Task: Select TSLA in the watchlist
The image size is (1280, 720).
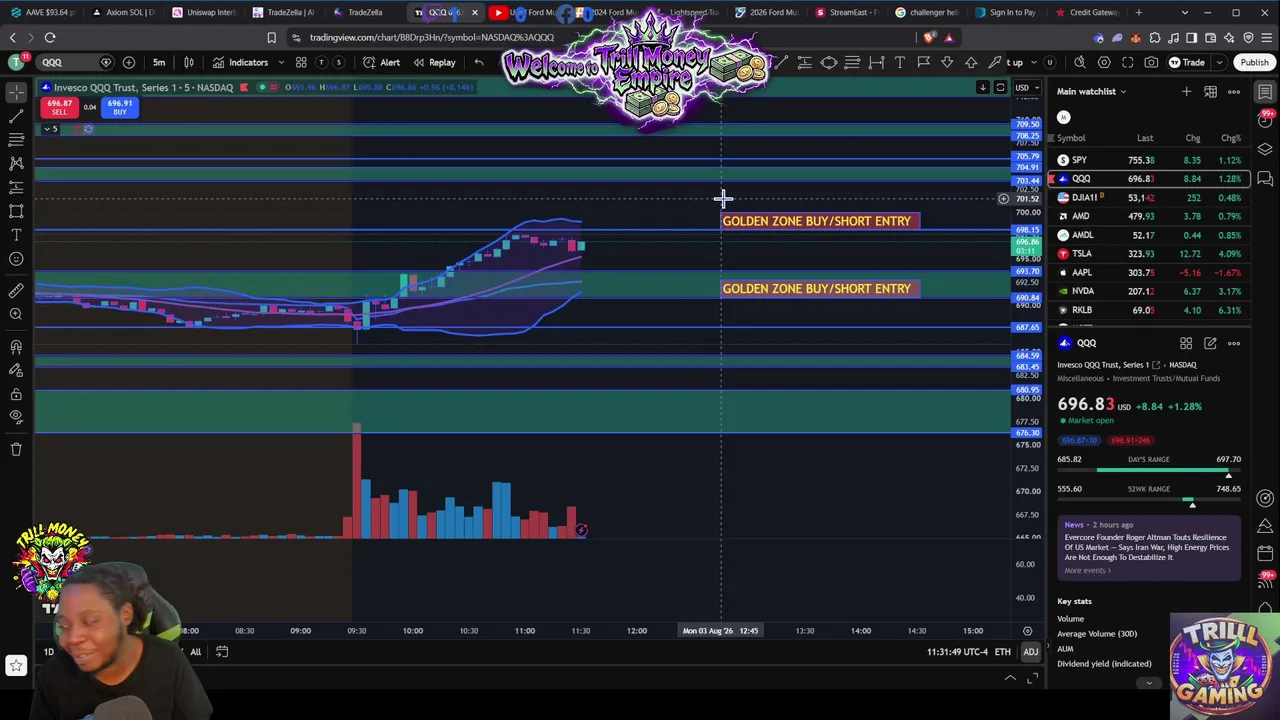Action: point(1148,254)
